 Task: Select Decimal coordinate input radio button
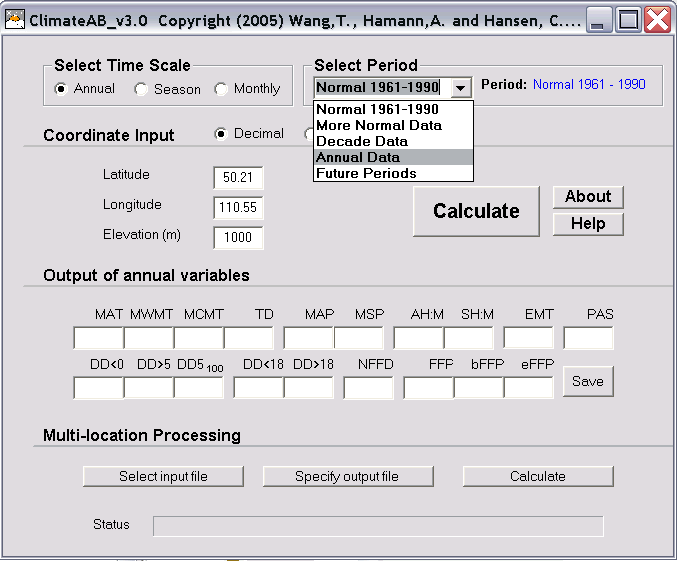tap(221, 134)
